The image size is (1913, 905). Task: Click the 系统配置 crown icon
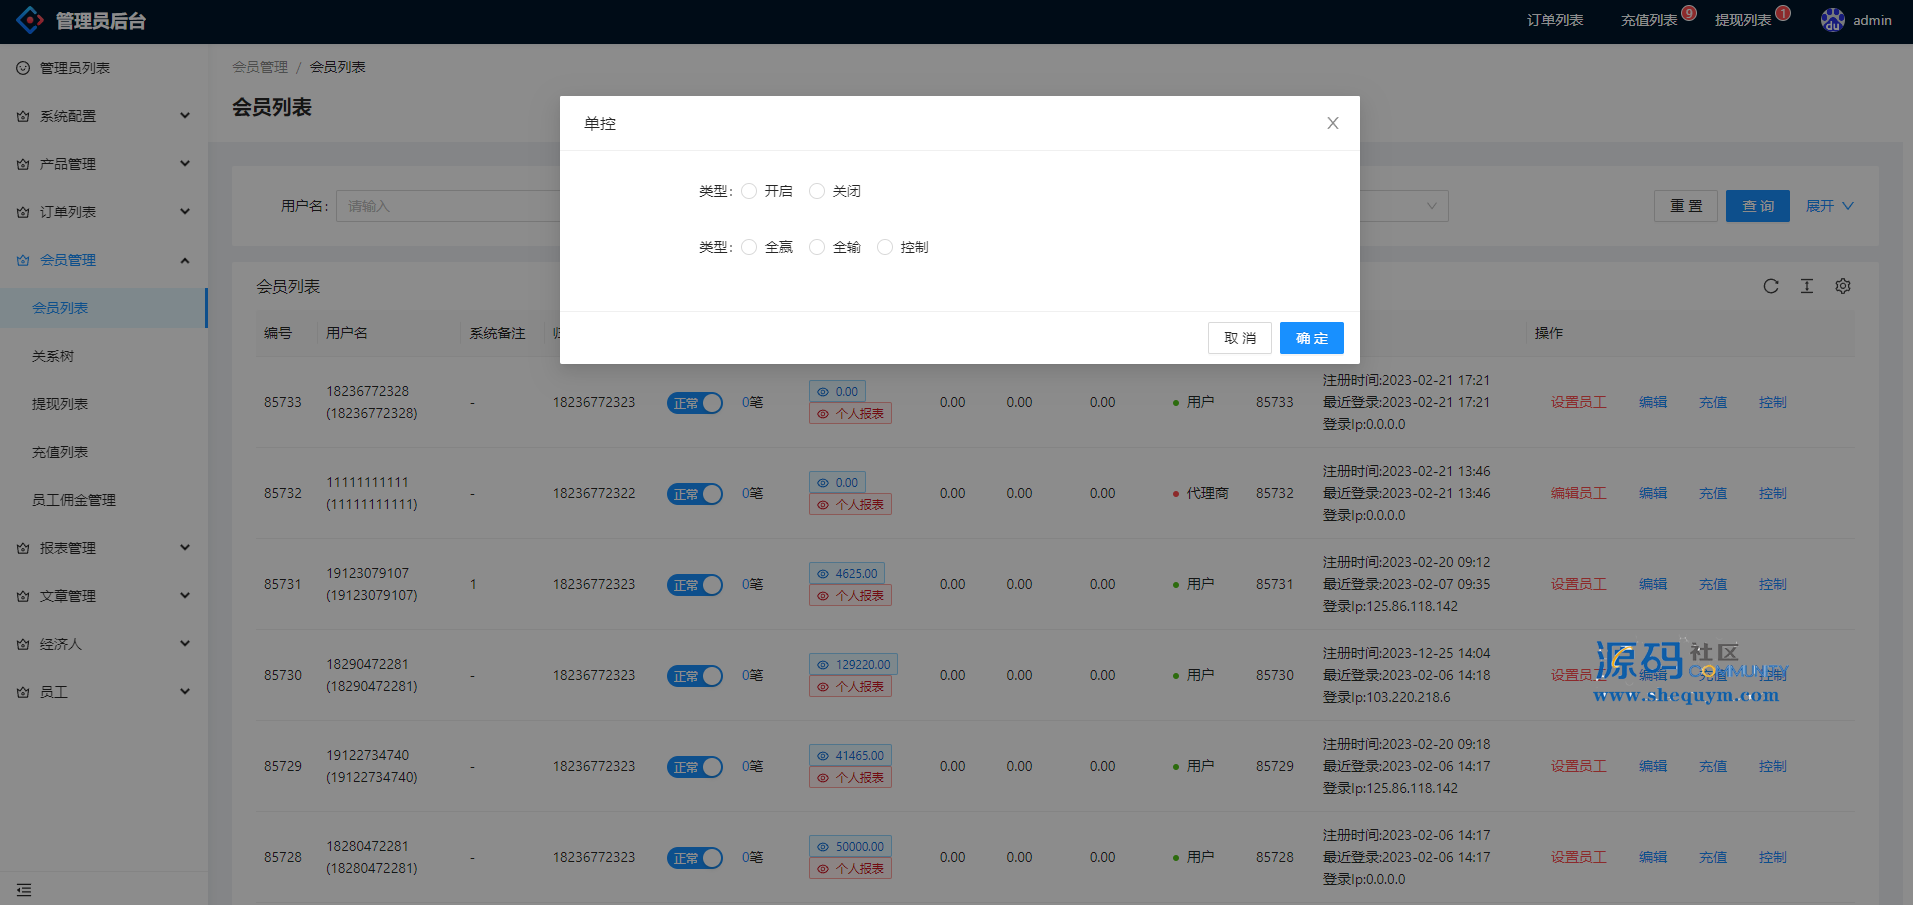click(x=23, y=116)
